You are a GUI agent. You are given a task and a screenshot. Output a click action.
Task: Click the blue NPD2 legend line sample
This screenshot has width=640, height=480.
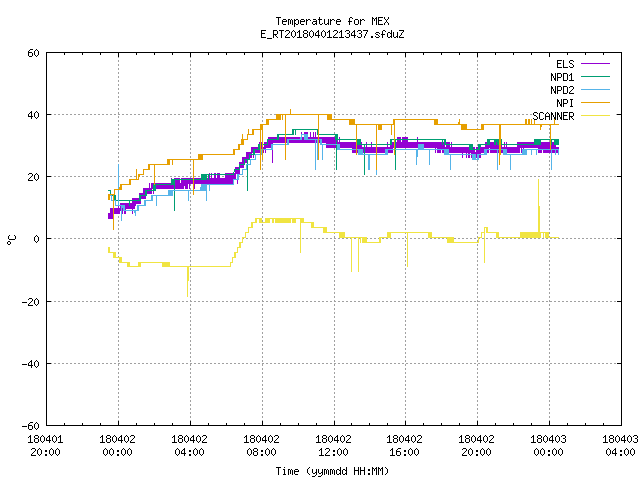[x=595, y=89]
